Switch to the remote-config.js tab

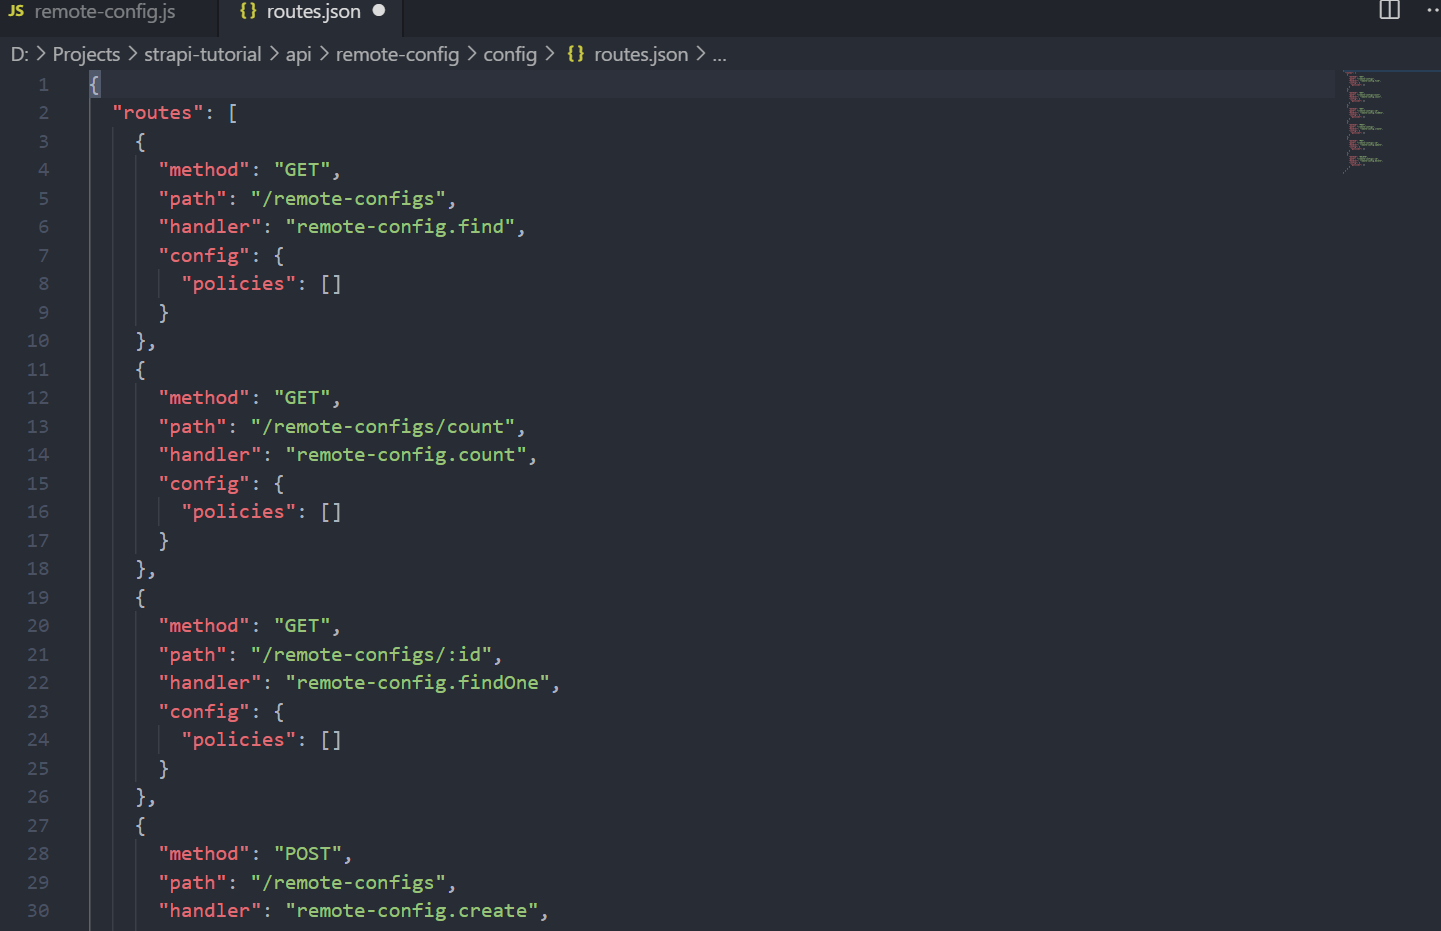(105, 12)
